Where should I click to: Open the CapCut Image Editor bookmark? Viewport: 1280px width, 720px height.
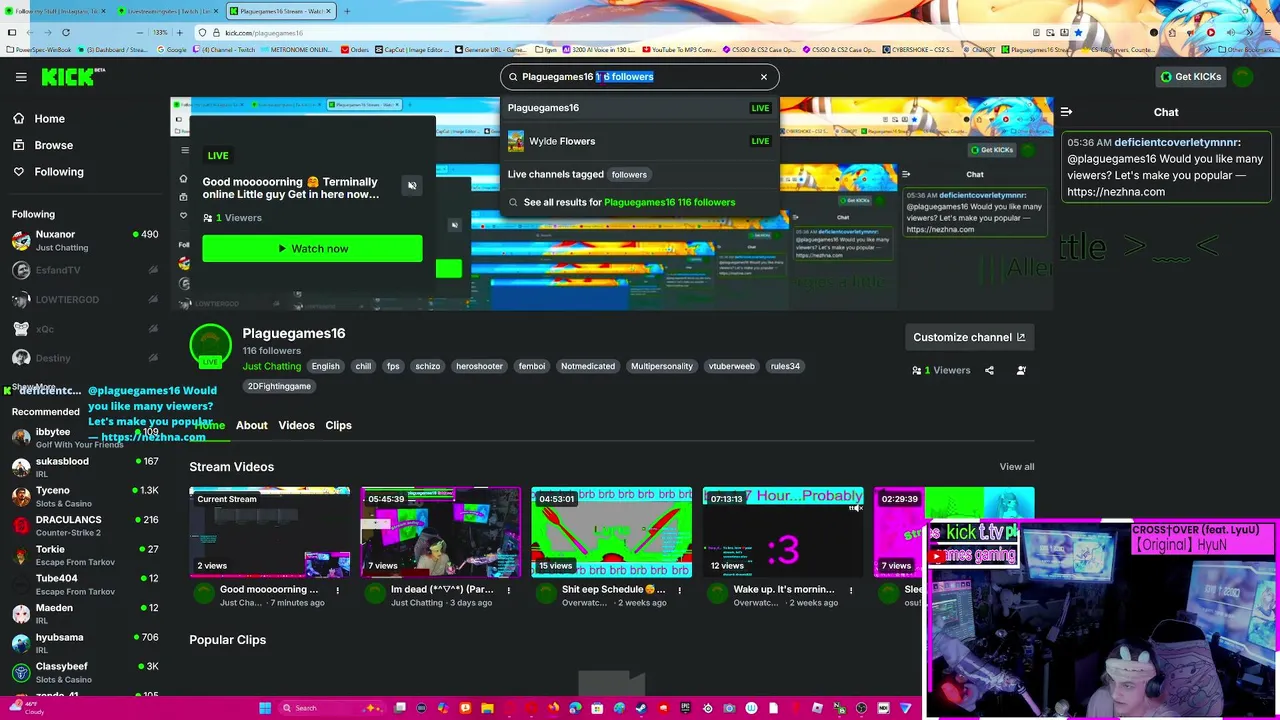click(413, 49)
